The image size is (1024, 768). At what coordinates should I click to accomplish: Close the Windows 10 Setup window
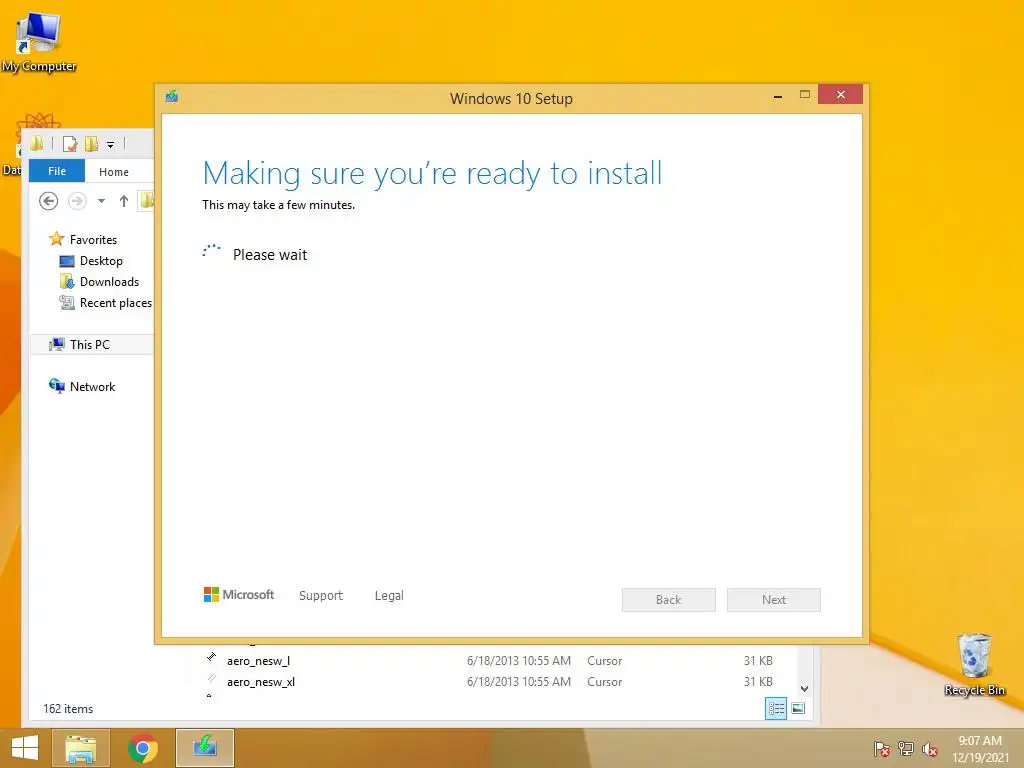(x=840, y=95)
